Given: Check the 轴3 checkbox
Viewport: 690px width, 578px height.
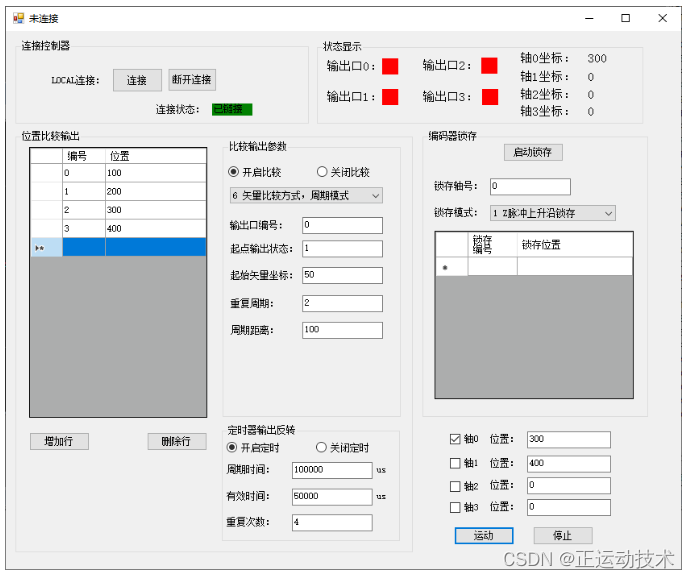Looking at the screenshot, I should (x=455, y=508).
